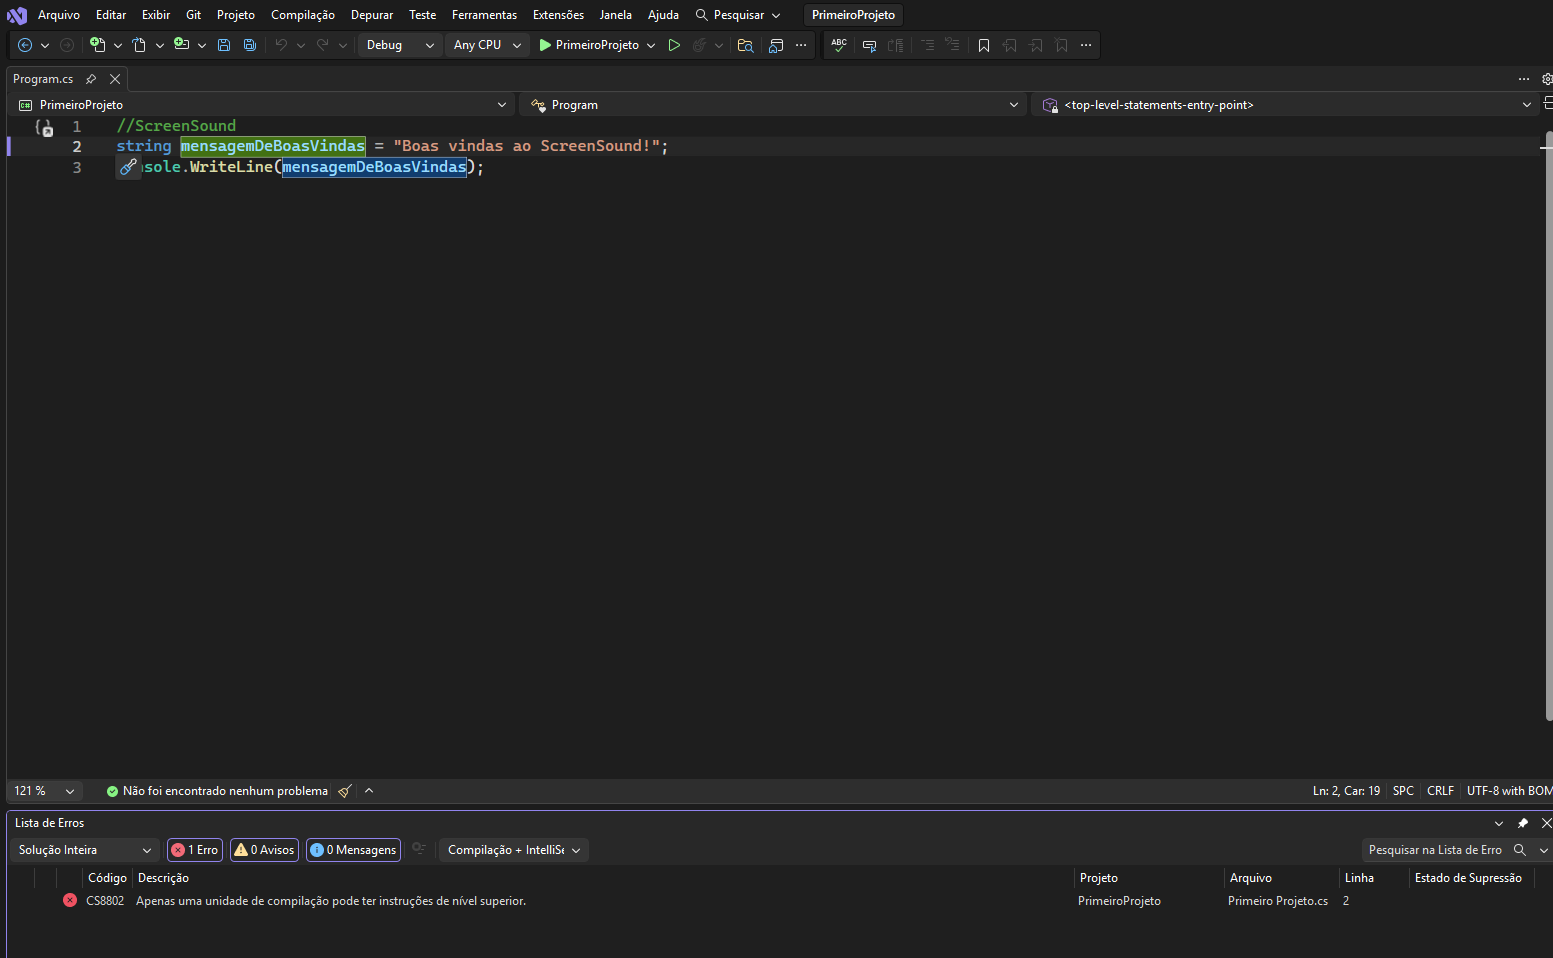Select the CS8802 error row
The image size is (1553, 958).
tap(330, 901)
